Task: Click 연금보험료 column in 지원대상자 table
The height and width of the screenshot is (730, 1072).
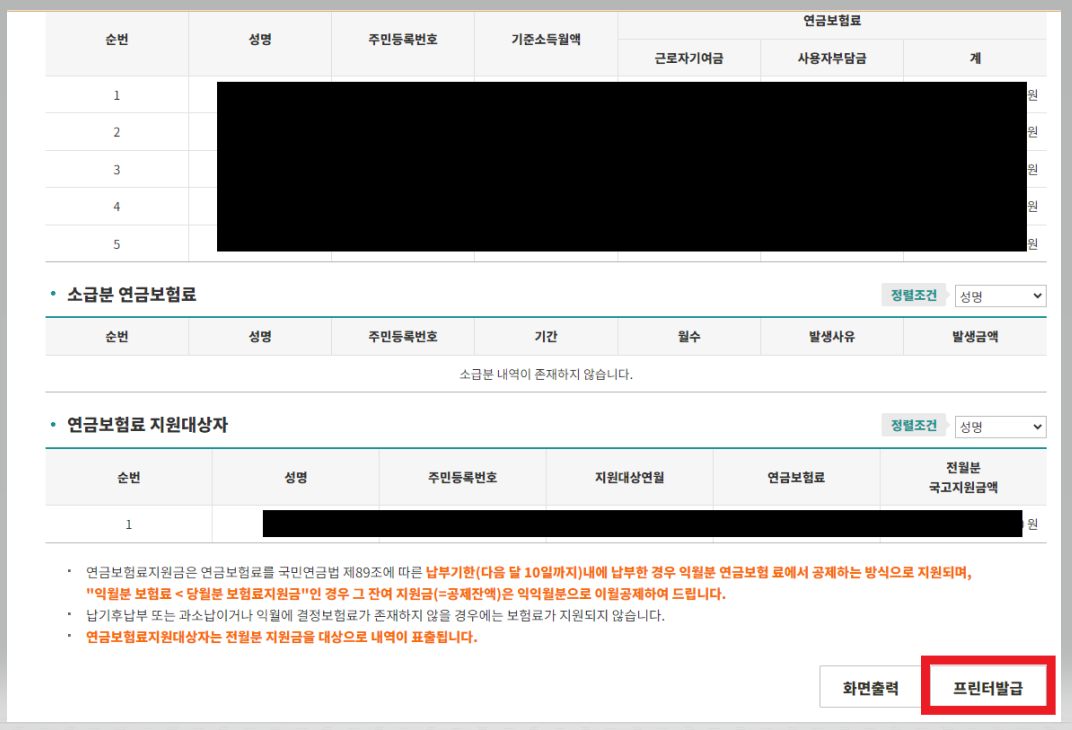Action: (796, 477)
